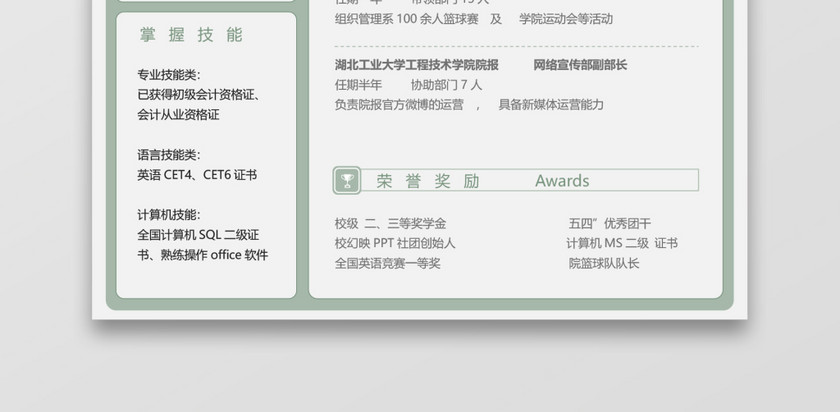Click the text 学院运动会等活动
This screenshot has width=840, height=412.
click(566, 19)
